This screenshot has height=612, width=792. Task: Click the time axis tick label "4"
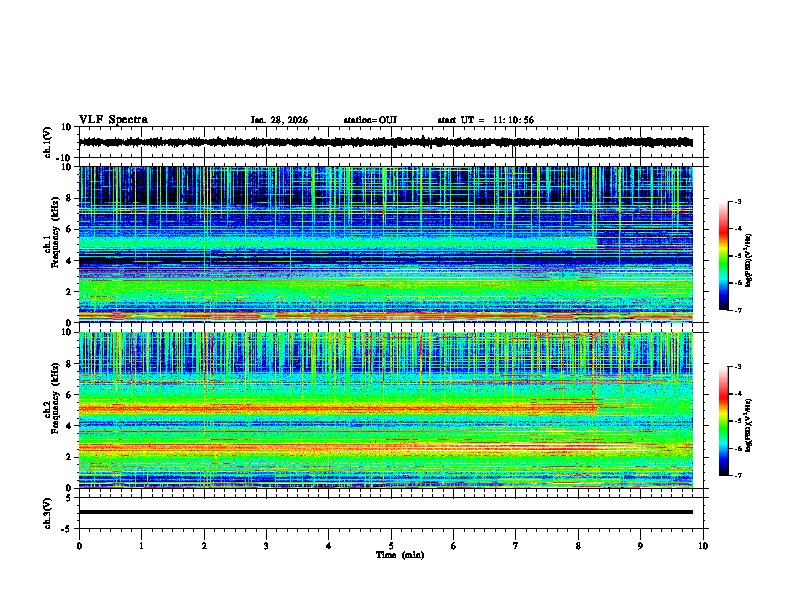pyautogui.click(x=329, y=546)
